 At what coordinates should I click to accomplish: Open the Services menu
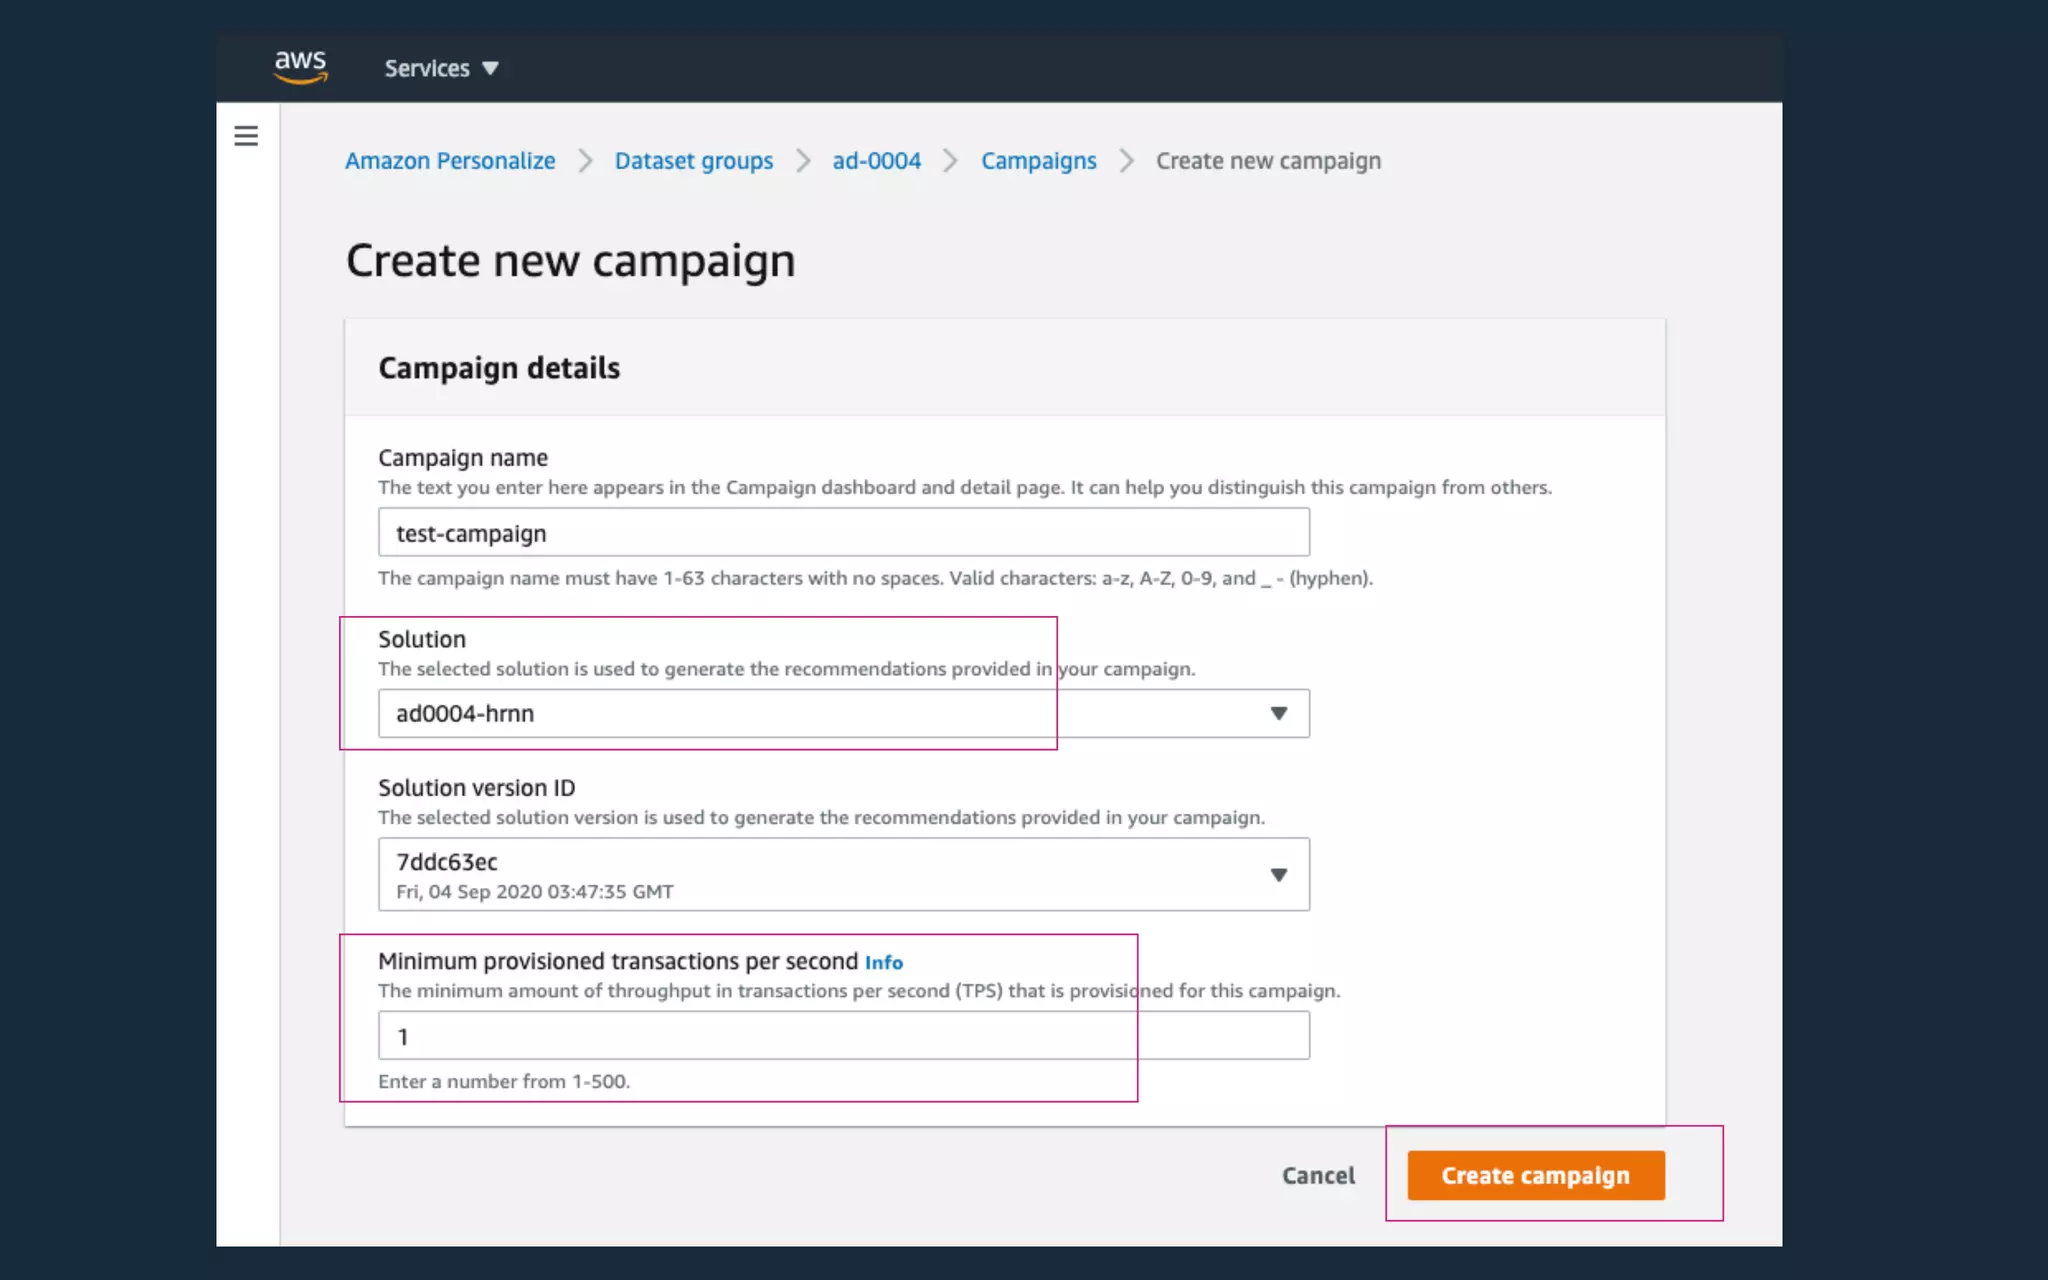tap(441, 68)
